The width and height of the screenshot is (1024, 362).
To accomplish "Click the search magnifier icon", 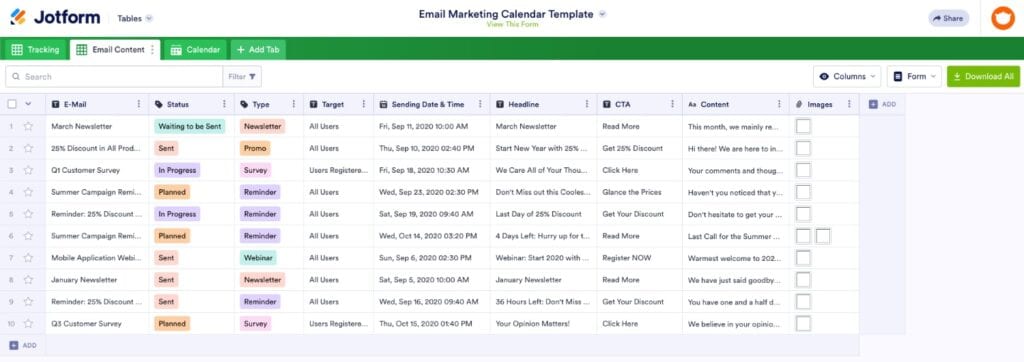I will click(x=16, y=76).
